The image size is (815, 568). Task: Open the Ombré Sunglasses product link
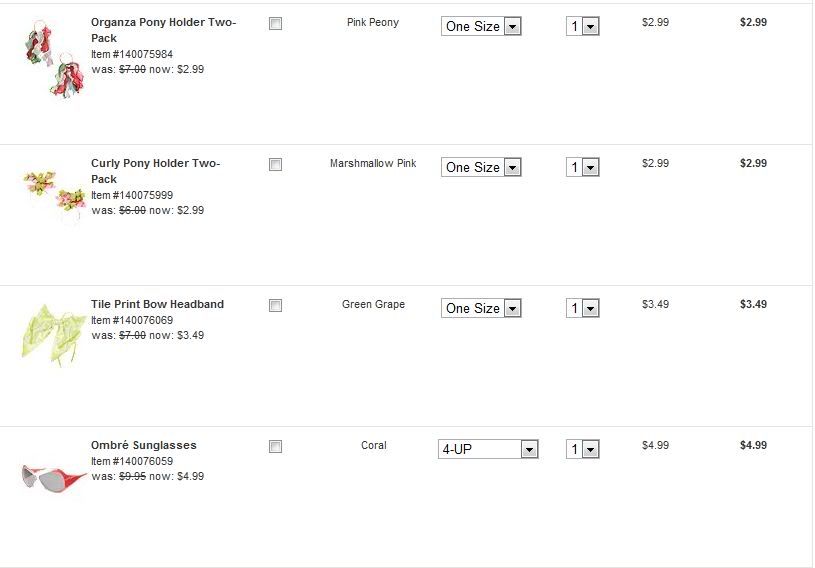[143, 445]
